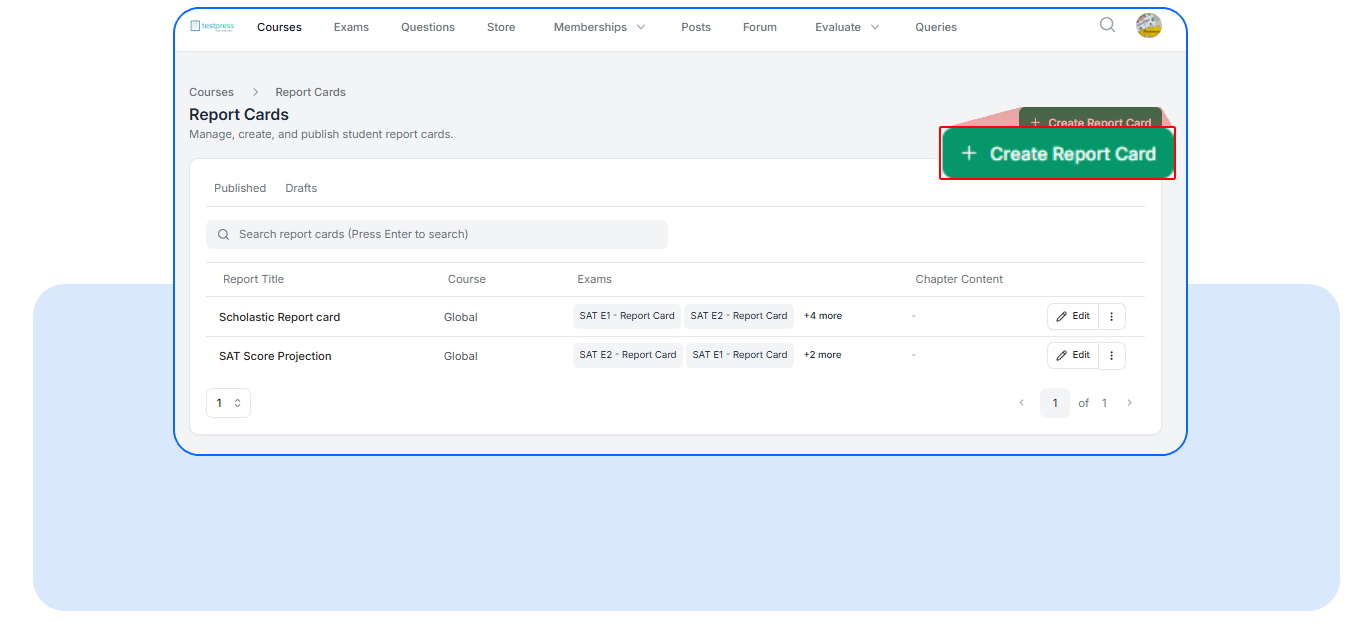
Task: Show +4 more exams for Scholastic
Action: click(x=822, y=316)
